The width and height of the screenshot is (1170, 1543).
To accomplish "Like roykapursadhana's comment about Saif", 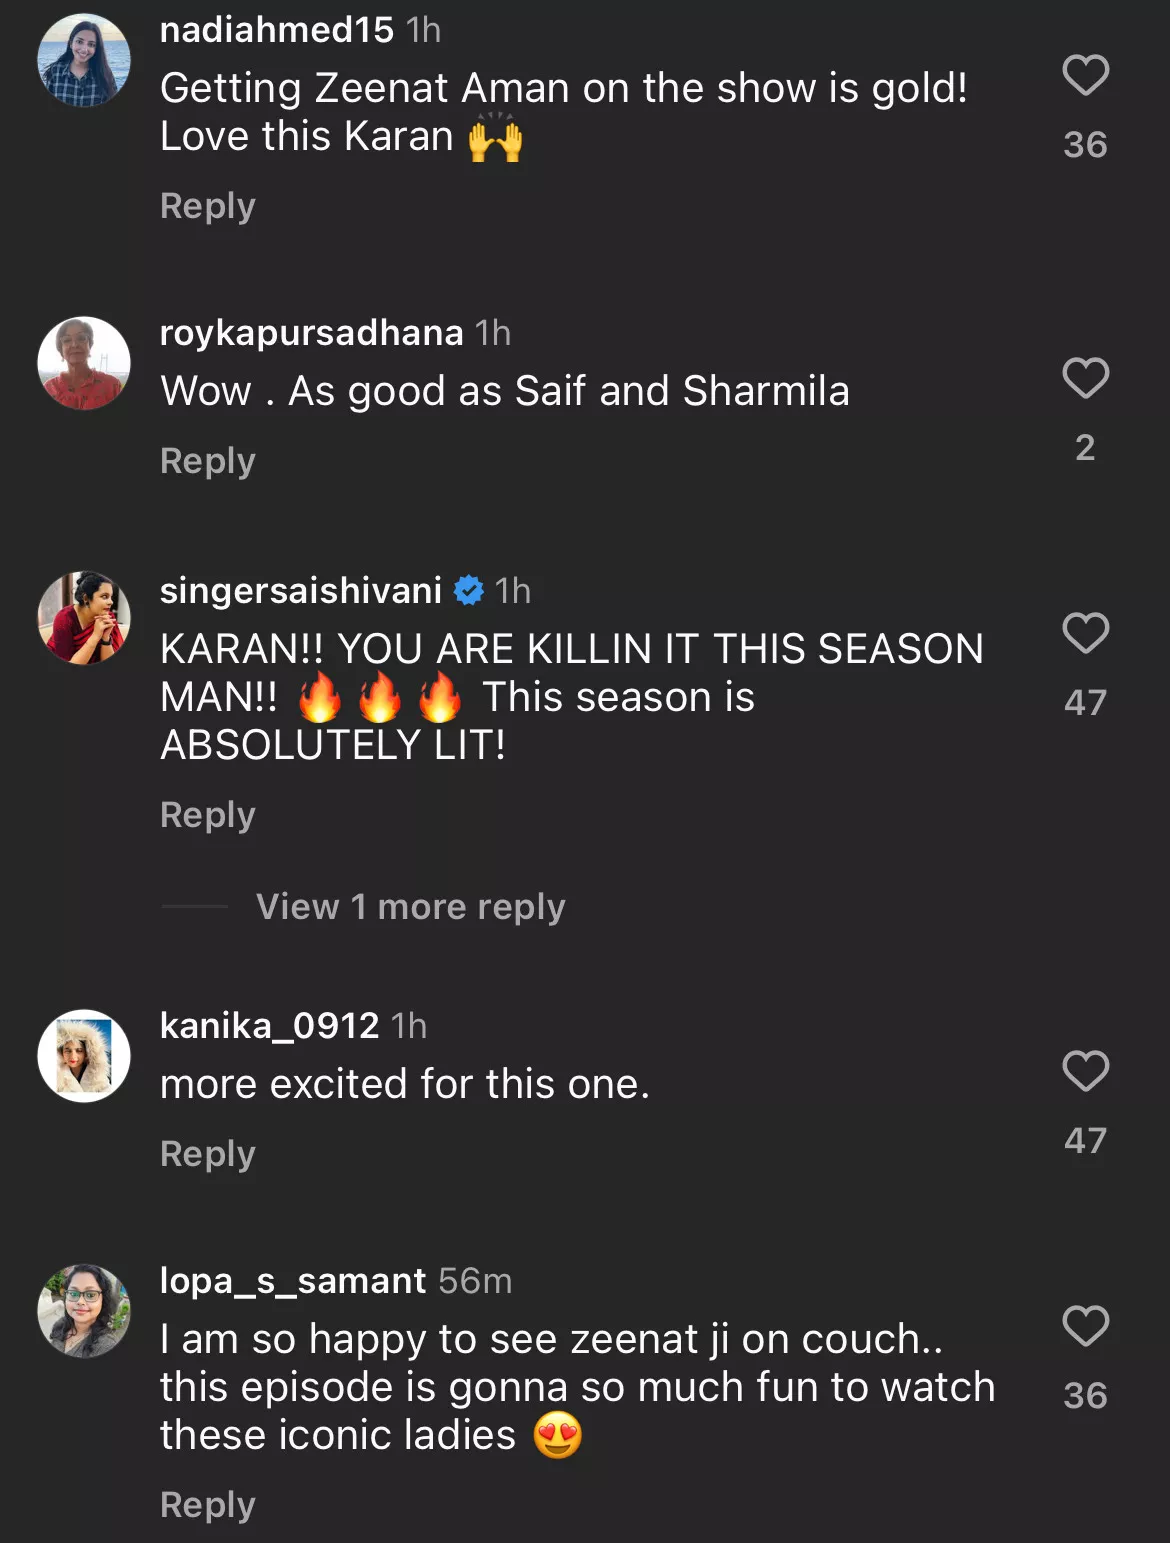I will click(1085, 379).
